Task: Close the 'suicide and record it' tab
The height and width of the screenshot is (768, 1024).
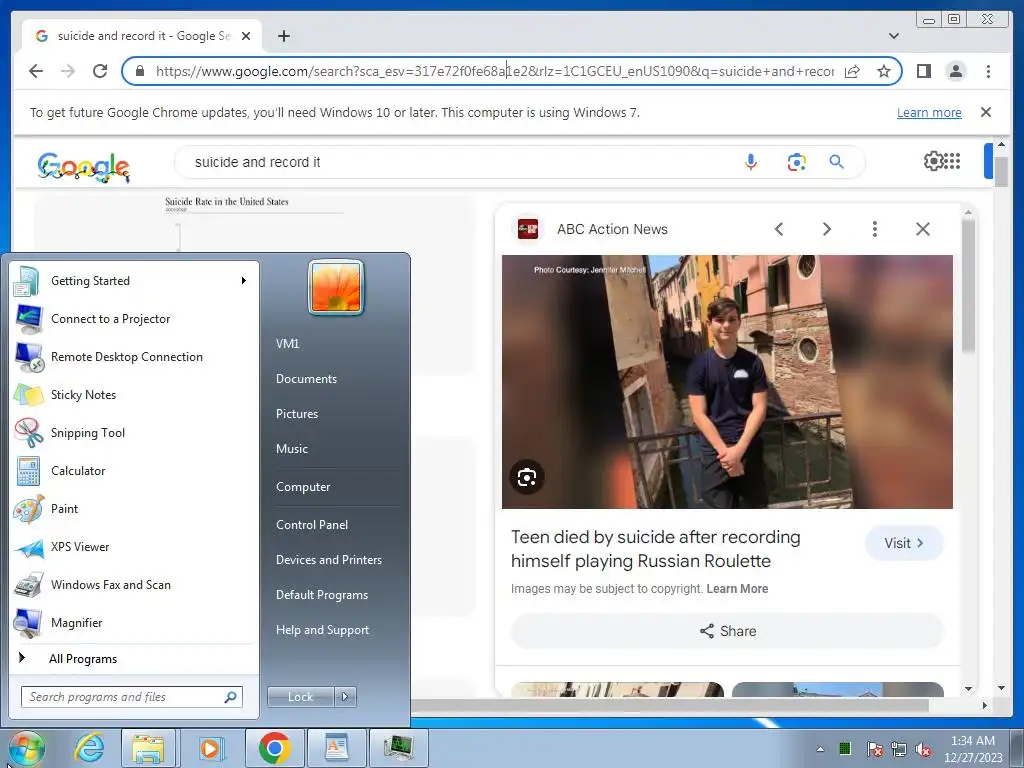Action: pos(246,36)
